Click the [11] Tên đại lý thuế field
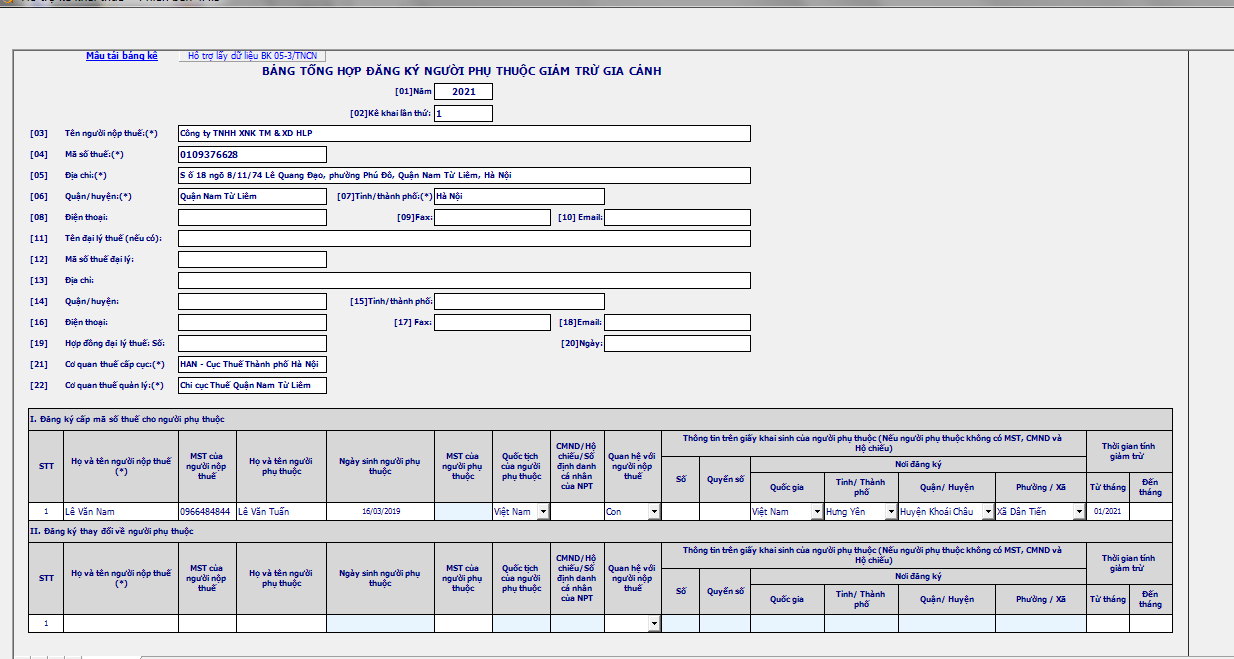 (464, 238)
